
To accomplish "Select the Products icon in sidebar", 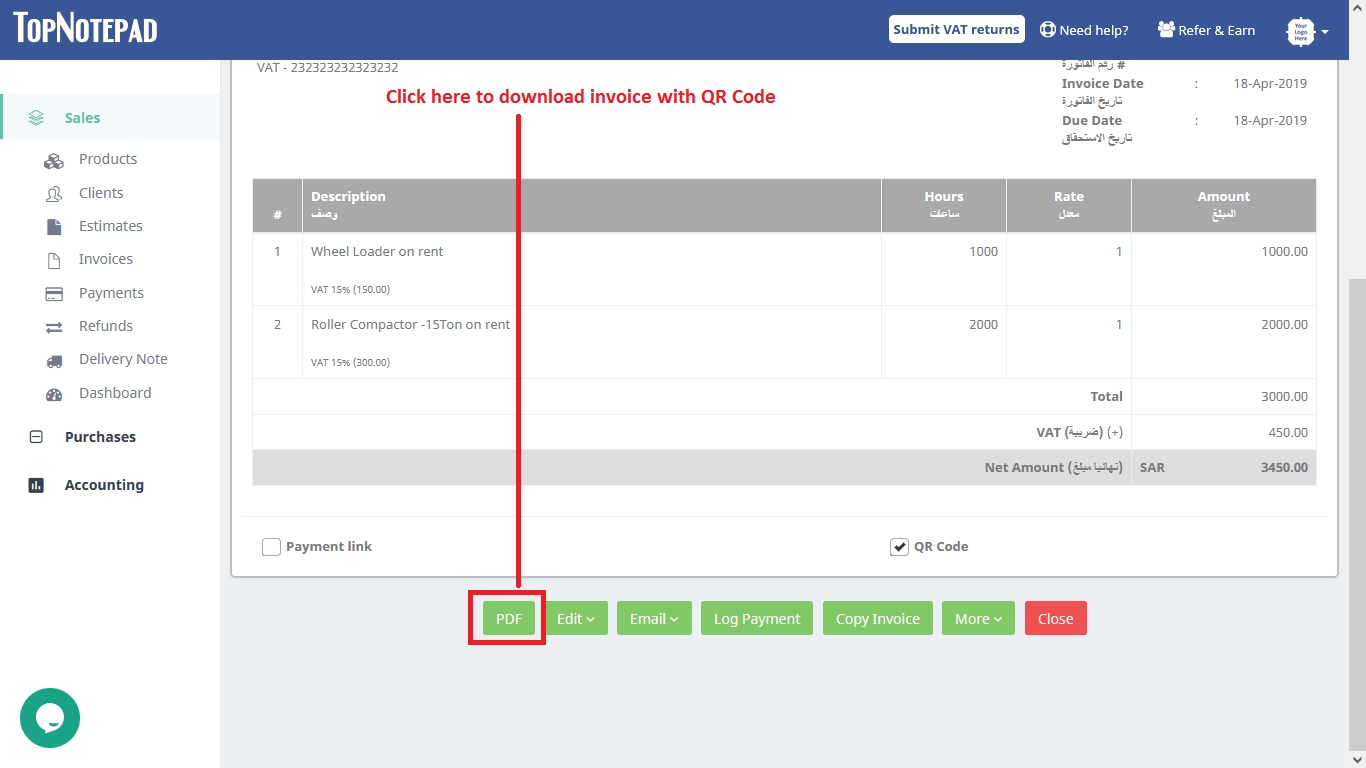I will point(53,159).
